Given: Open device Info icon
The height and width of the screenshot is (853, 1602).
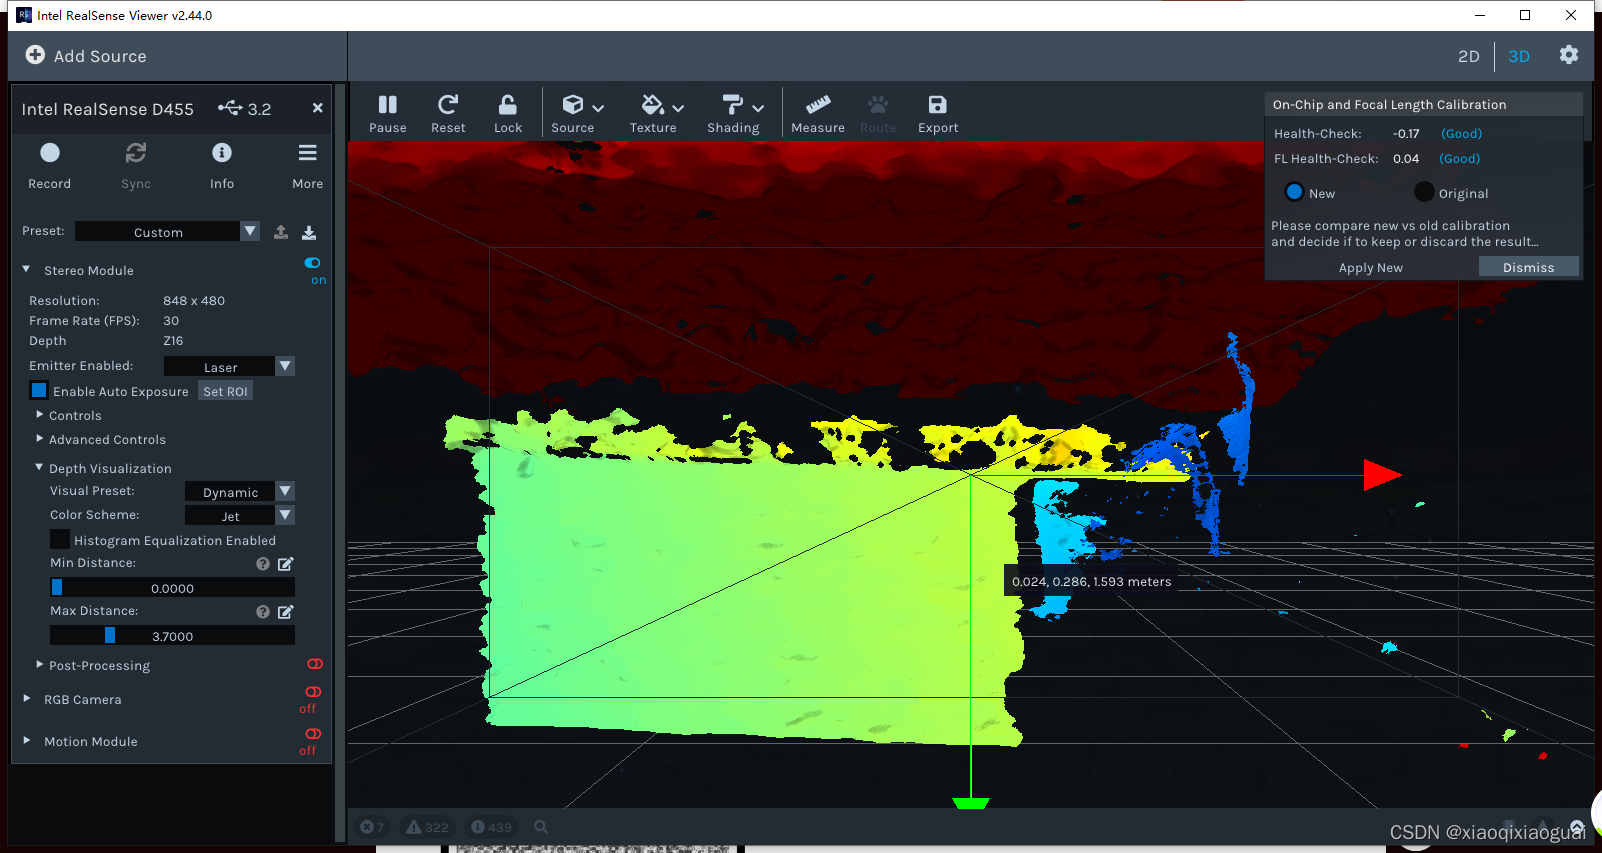Looking at the screenshot, I should (x=222, y=152).
